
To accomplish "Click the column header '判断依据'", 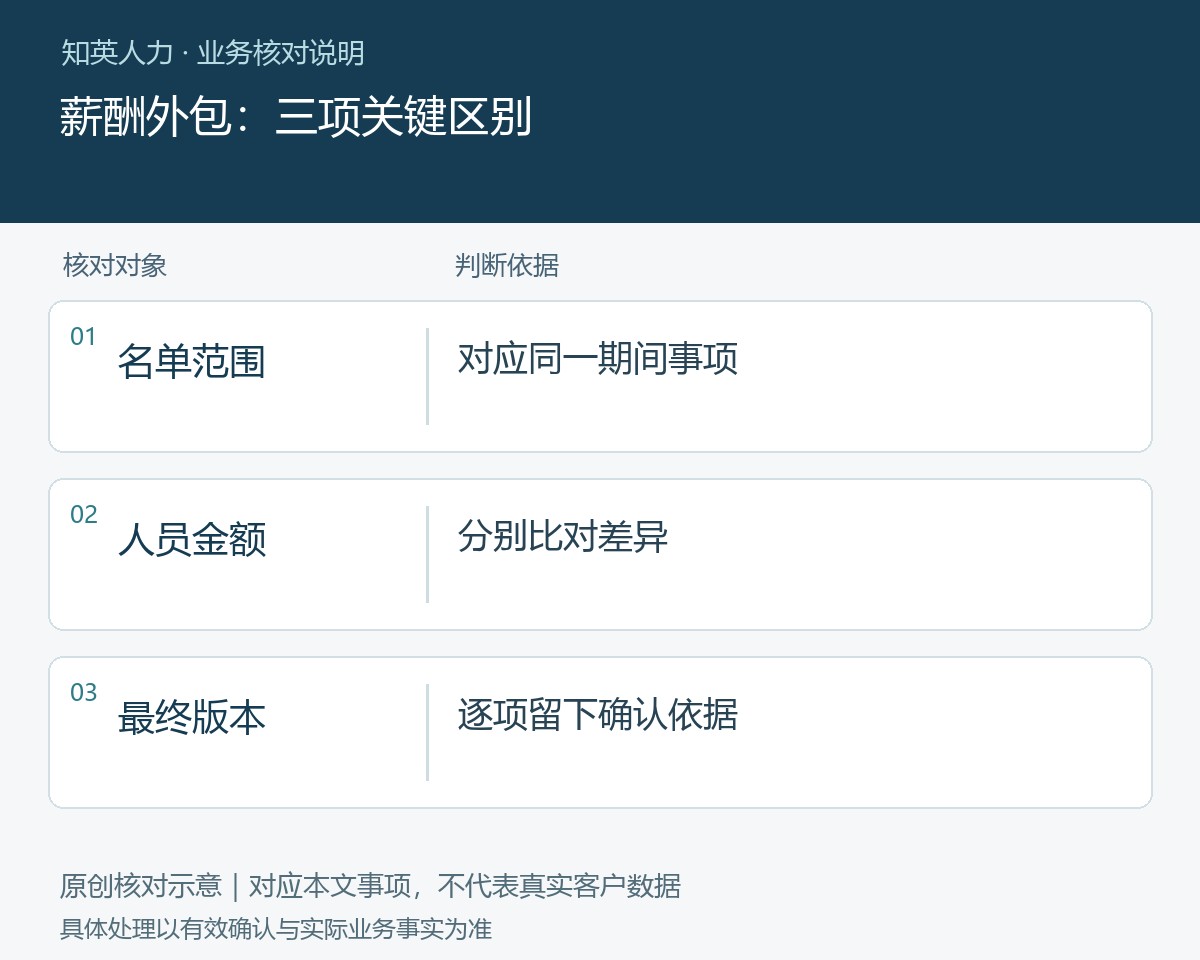I will coord(506,265).
